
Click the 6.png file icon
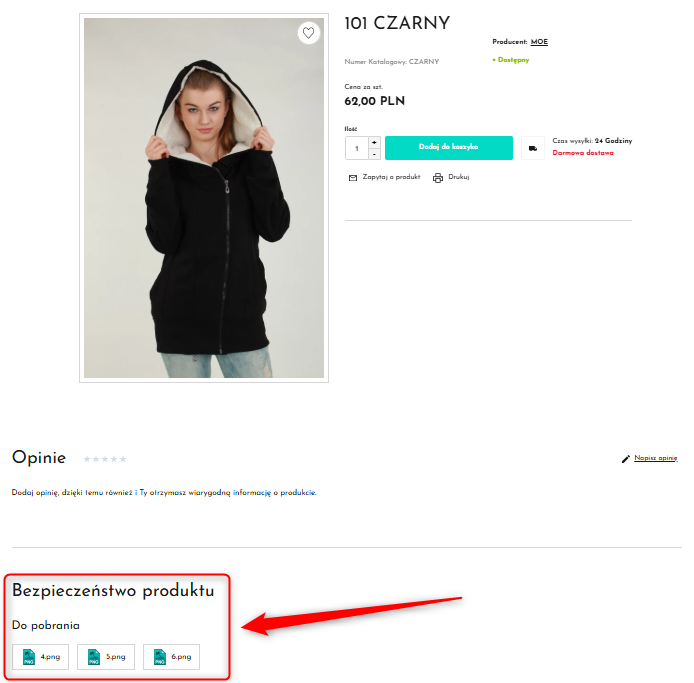tap(160, 657)
